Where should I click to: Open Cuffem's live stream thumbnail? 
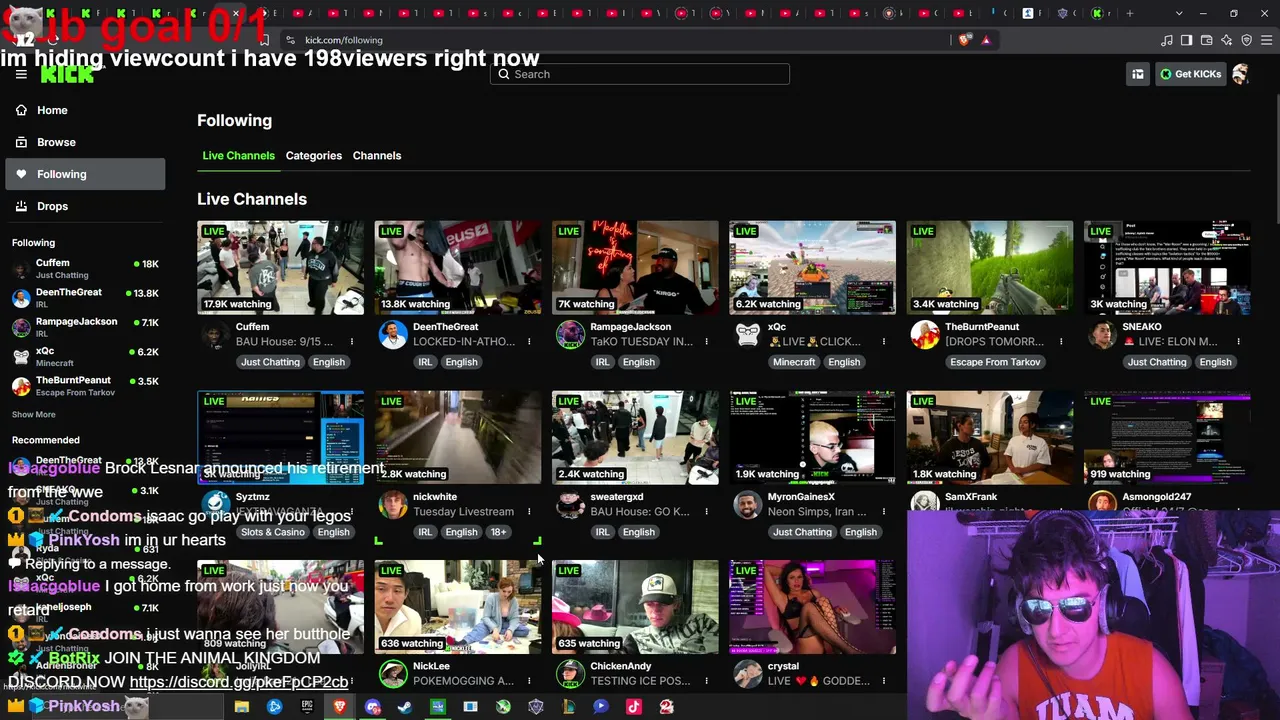tap(281, 267)
